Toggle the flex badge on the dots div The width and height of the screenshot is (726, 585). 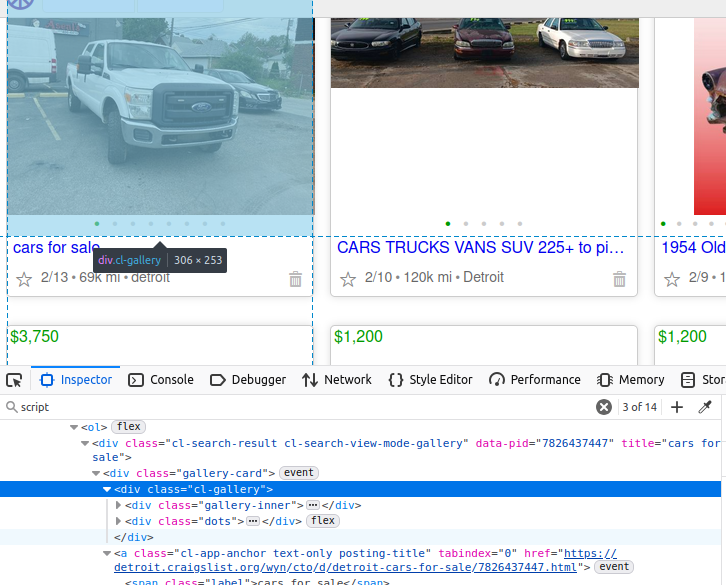(323, 521)
